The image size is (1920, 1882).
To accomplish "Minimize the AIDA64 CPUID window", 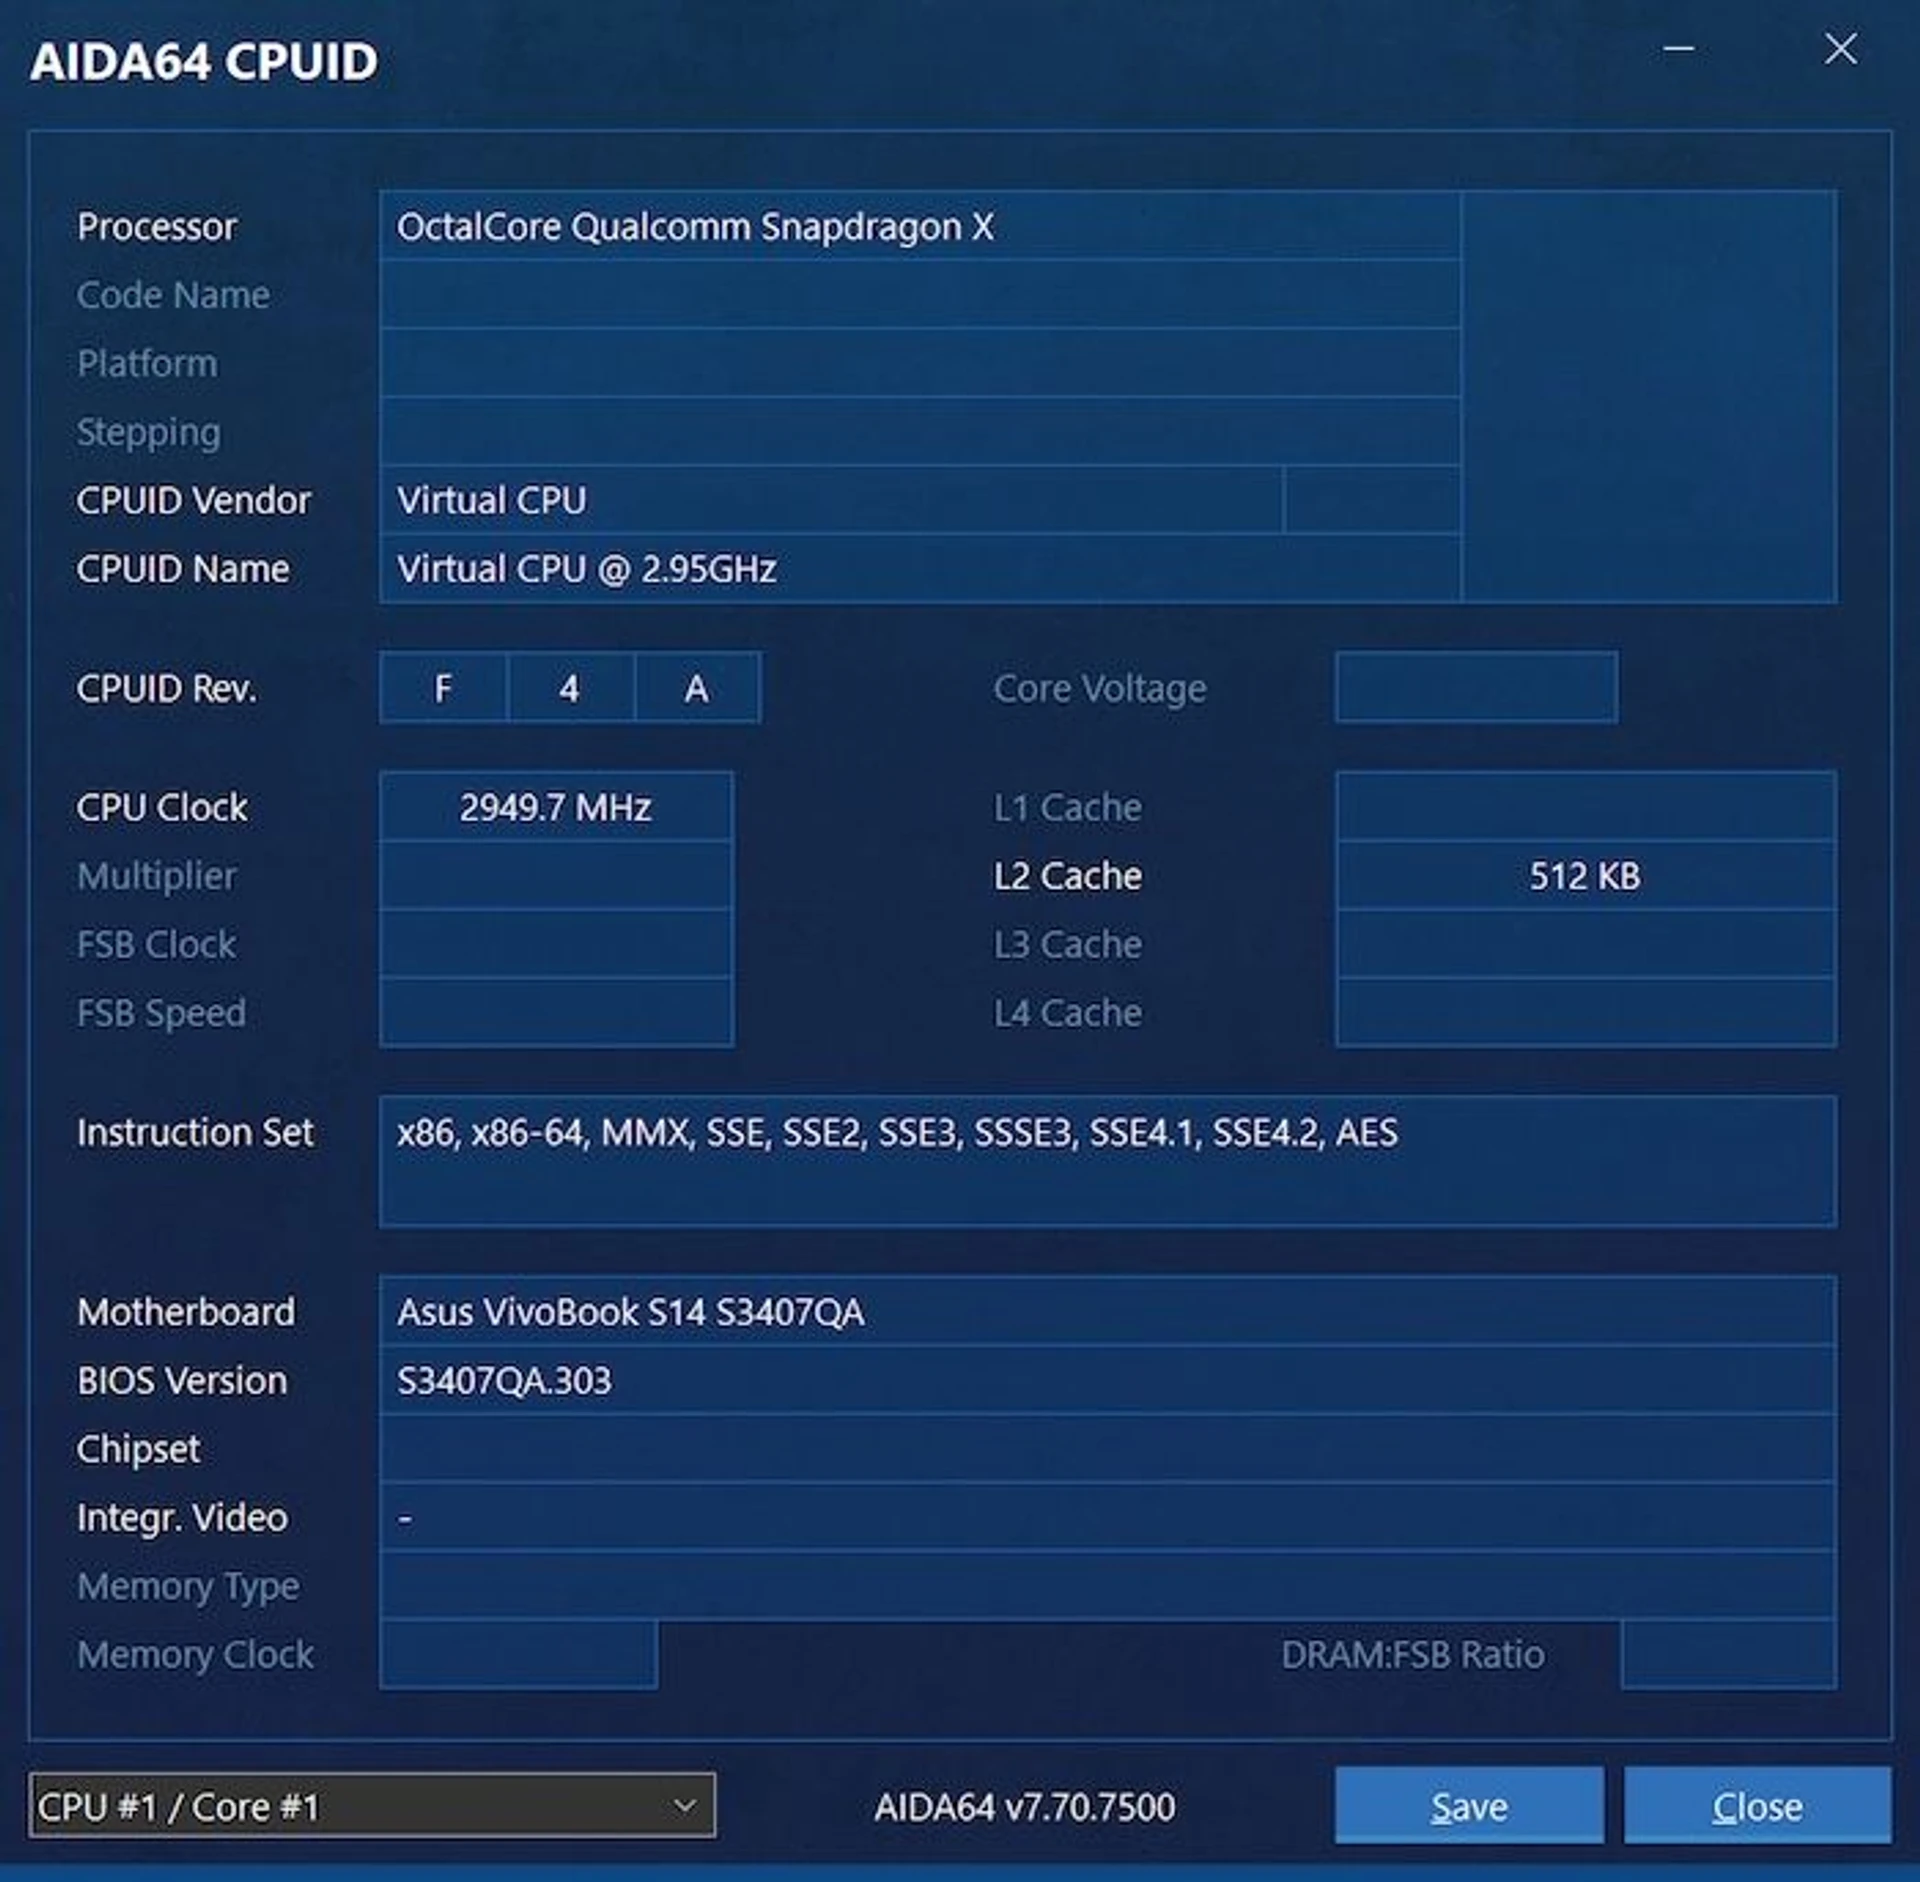I will [x=1678, y=48].
